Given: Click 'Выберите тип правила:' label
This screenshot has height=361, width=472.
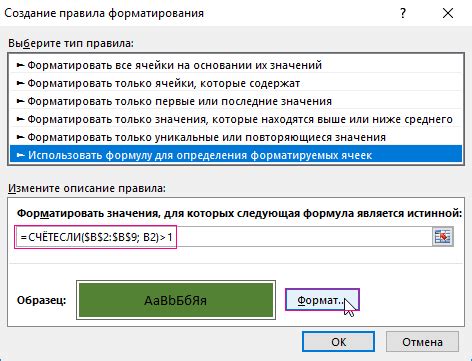Looking at the screenshot, I should pyautogui.click(x=71, y=43).
